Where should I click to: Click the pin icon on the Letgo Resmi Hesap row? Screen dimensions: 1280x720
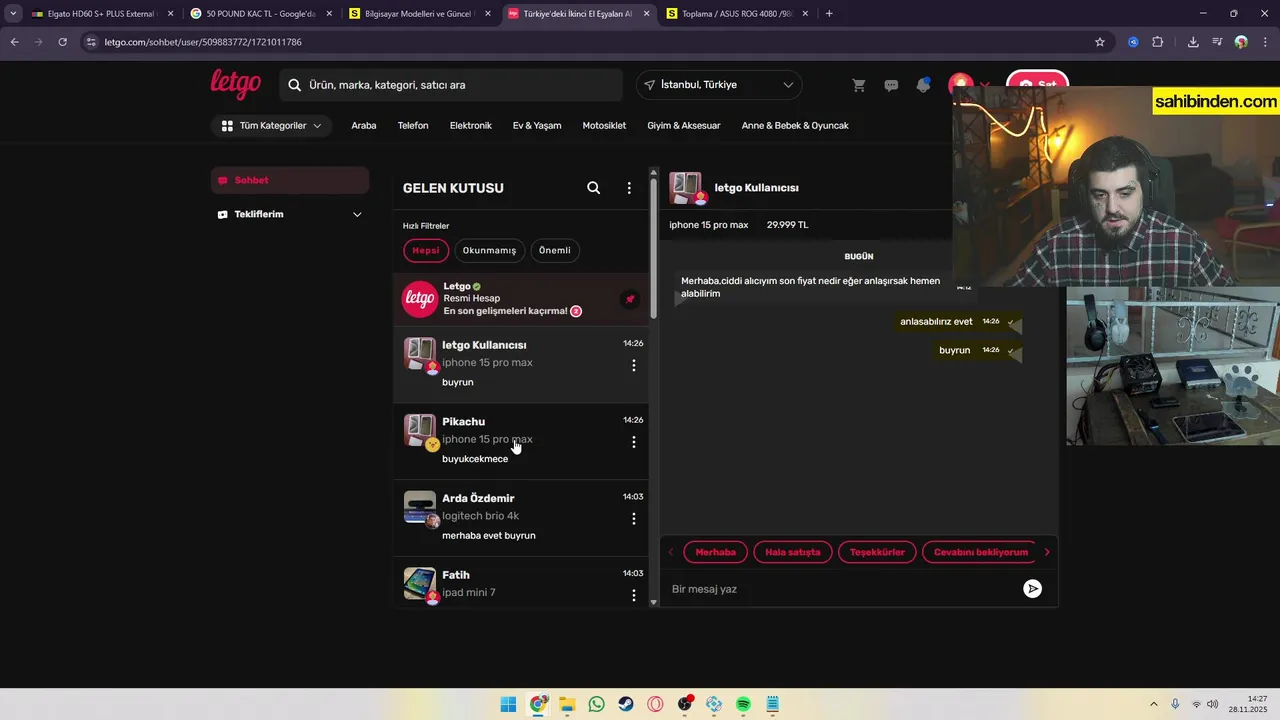click(x=630, y=299)
